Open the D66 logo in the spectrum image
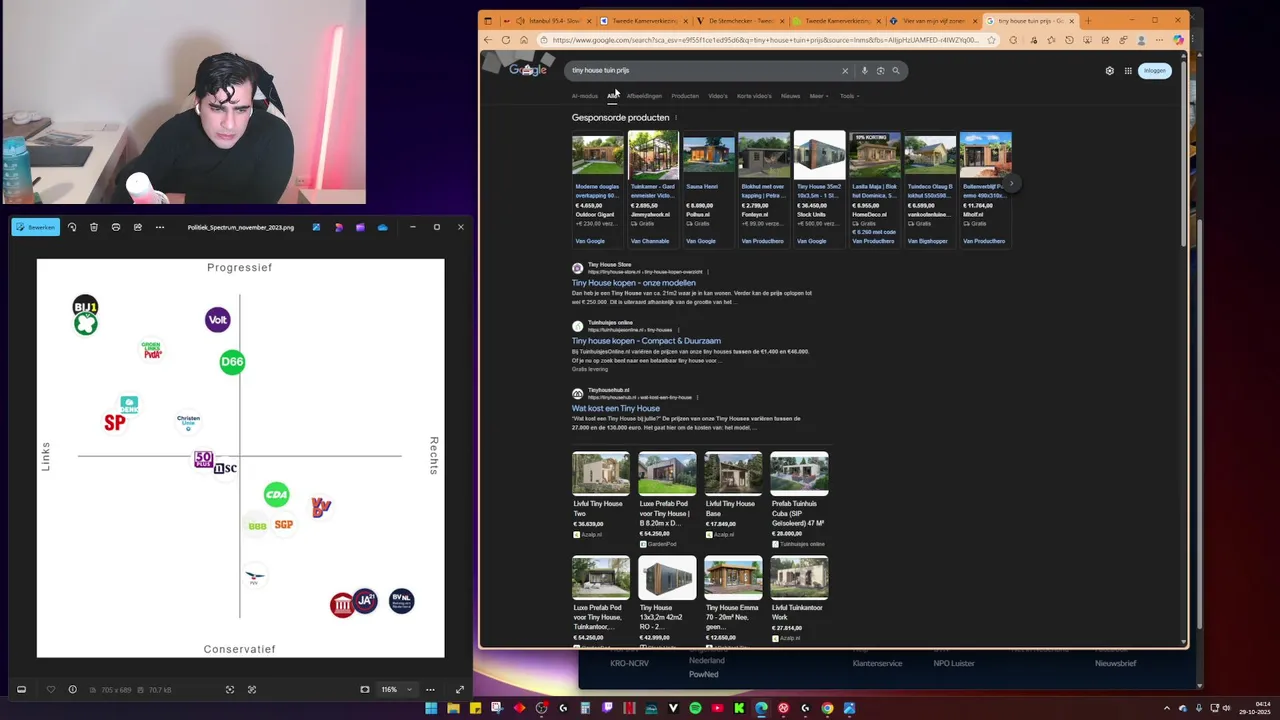 click(232, 362)
